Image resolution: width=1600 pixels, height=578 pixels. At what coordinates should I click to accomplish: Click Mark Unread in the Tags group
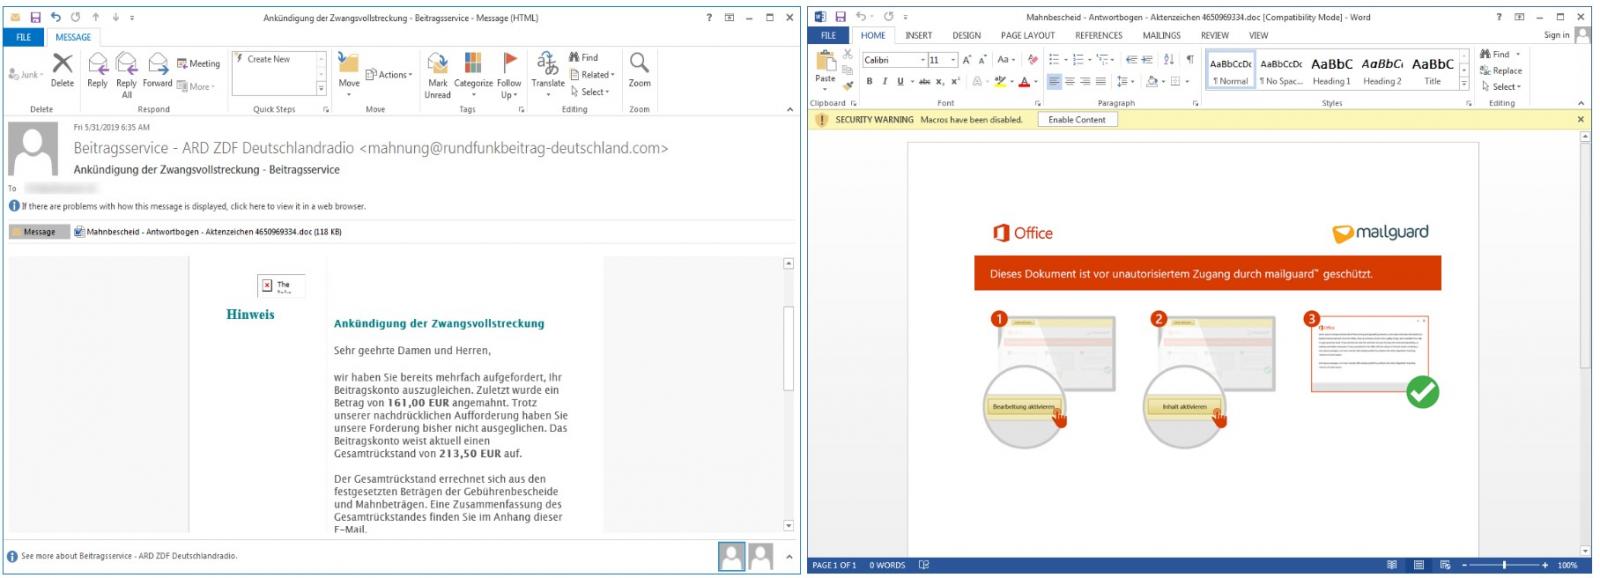coord(438,75)
